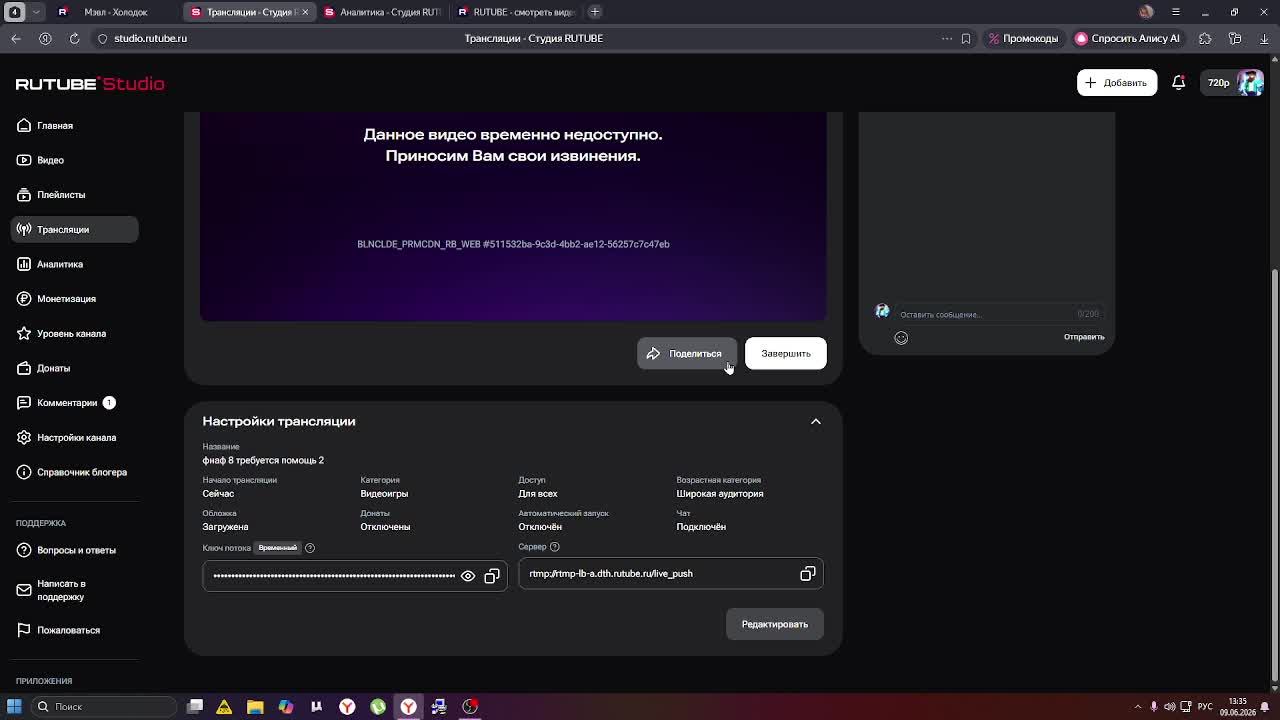The width and height of the screenshot is (1280, 720).
Task: Open browser downloads icon
Action: pyautogui.click(x=1265, y=38)
